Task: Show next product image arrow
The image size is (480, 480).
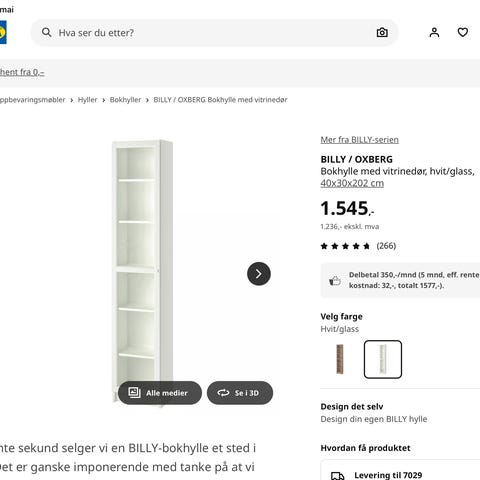Action: coord(259,274)
